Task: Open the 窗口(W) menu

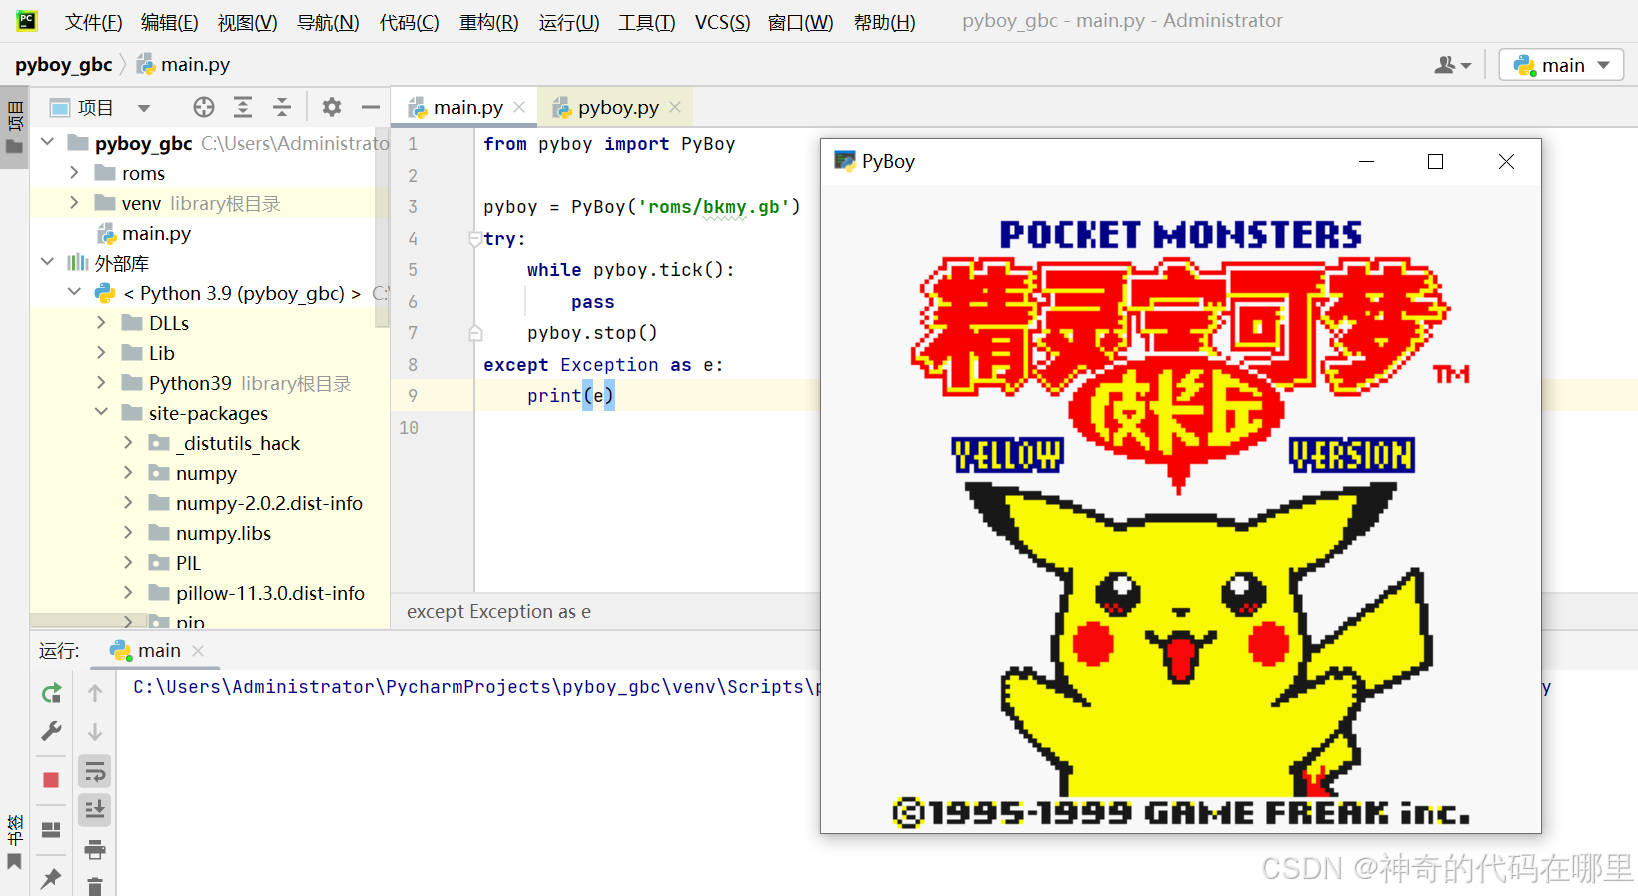Action: tap(800, 22)
